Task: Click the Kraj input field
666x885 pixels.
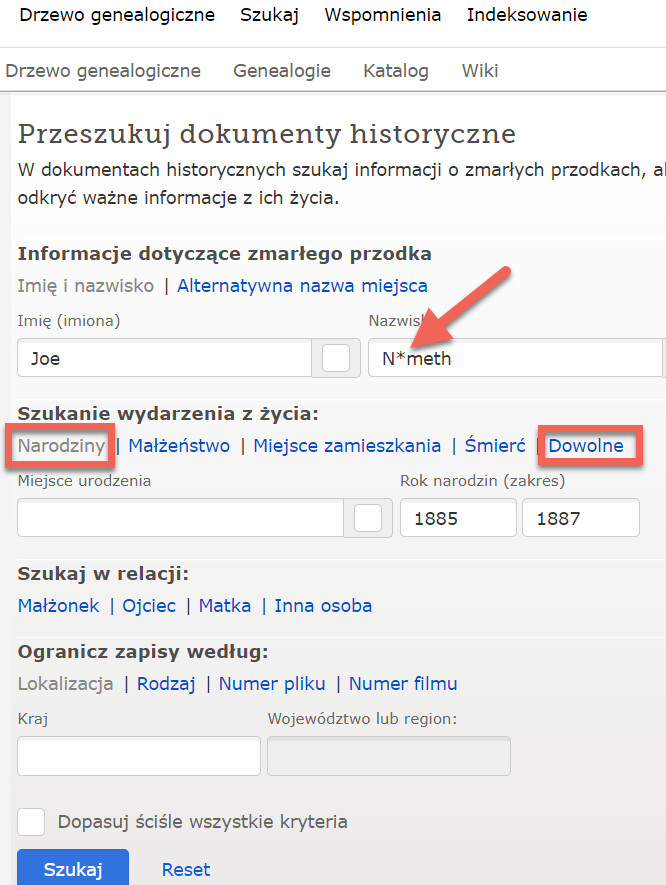Action: coord(139,756)
